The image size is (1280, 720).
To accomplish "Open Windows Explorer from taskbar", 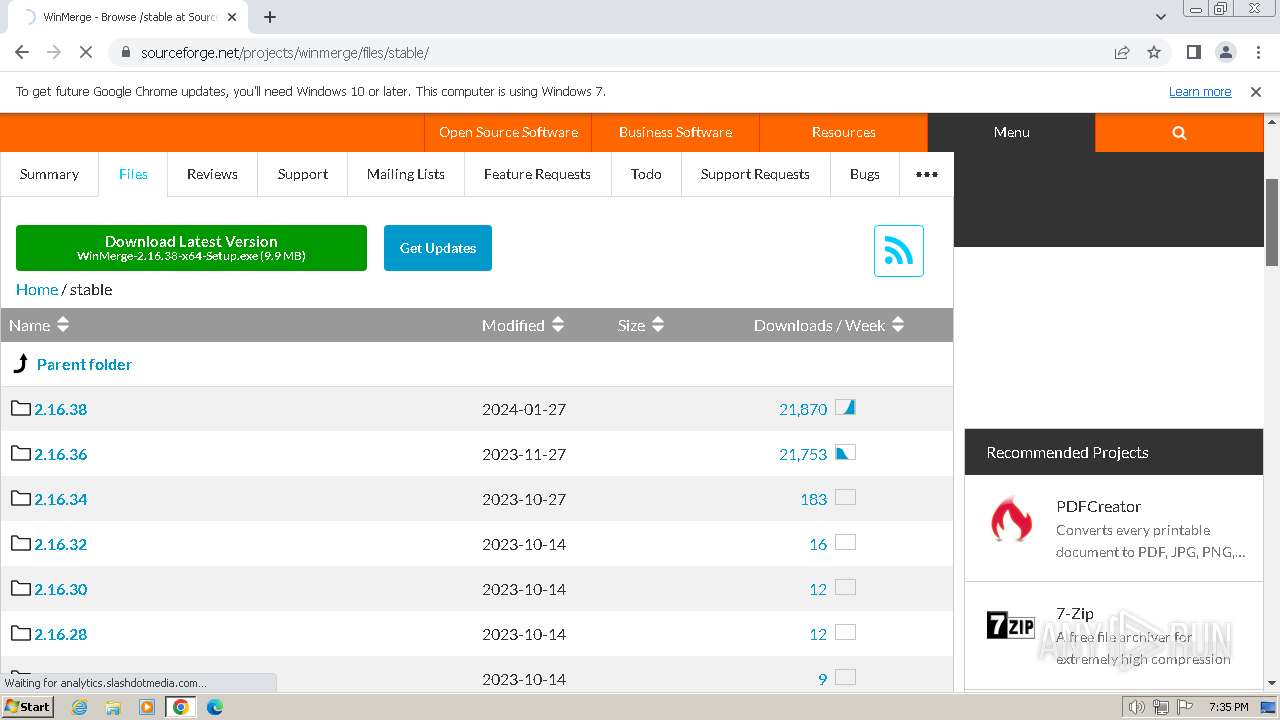I will (x=113, y=707).
